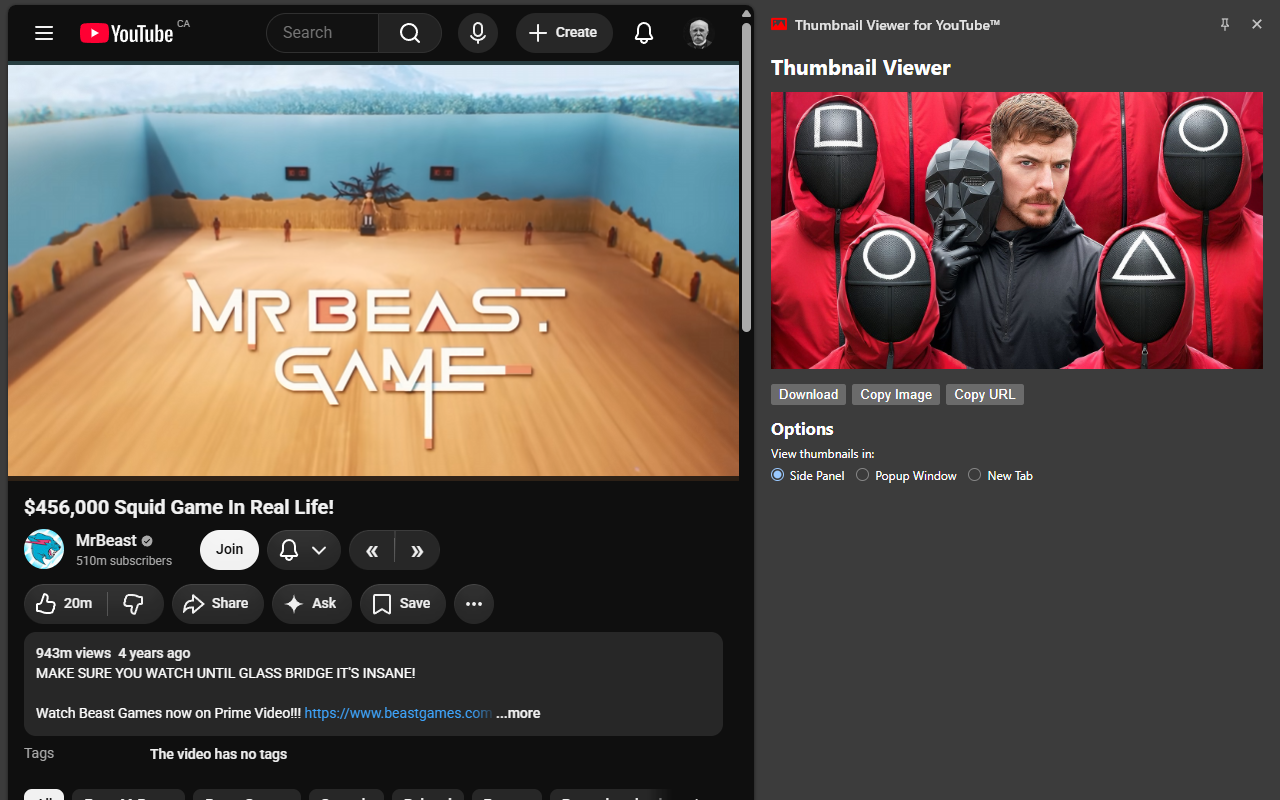Screen dimensions: 1280x800
Task: Focus the YouTube search field
Action: (323, 33)
